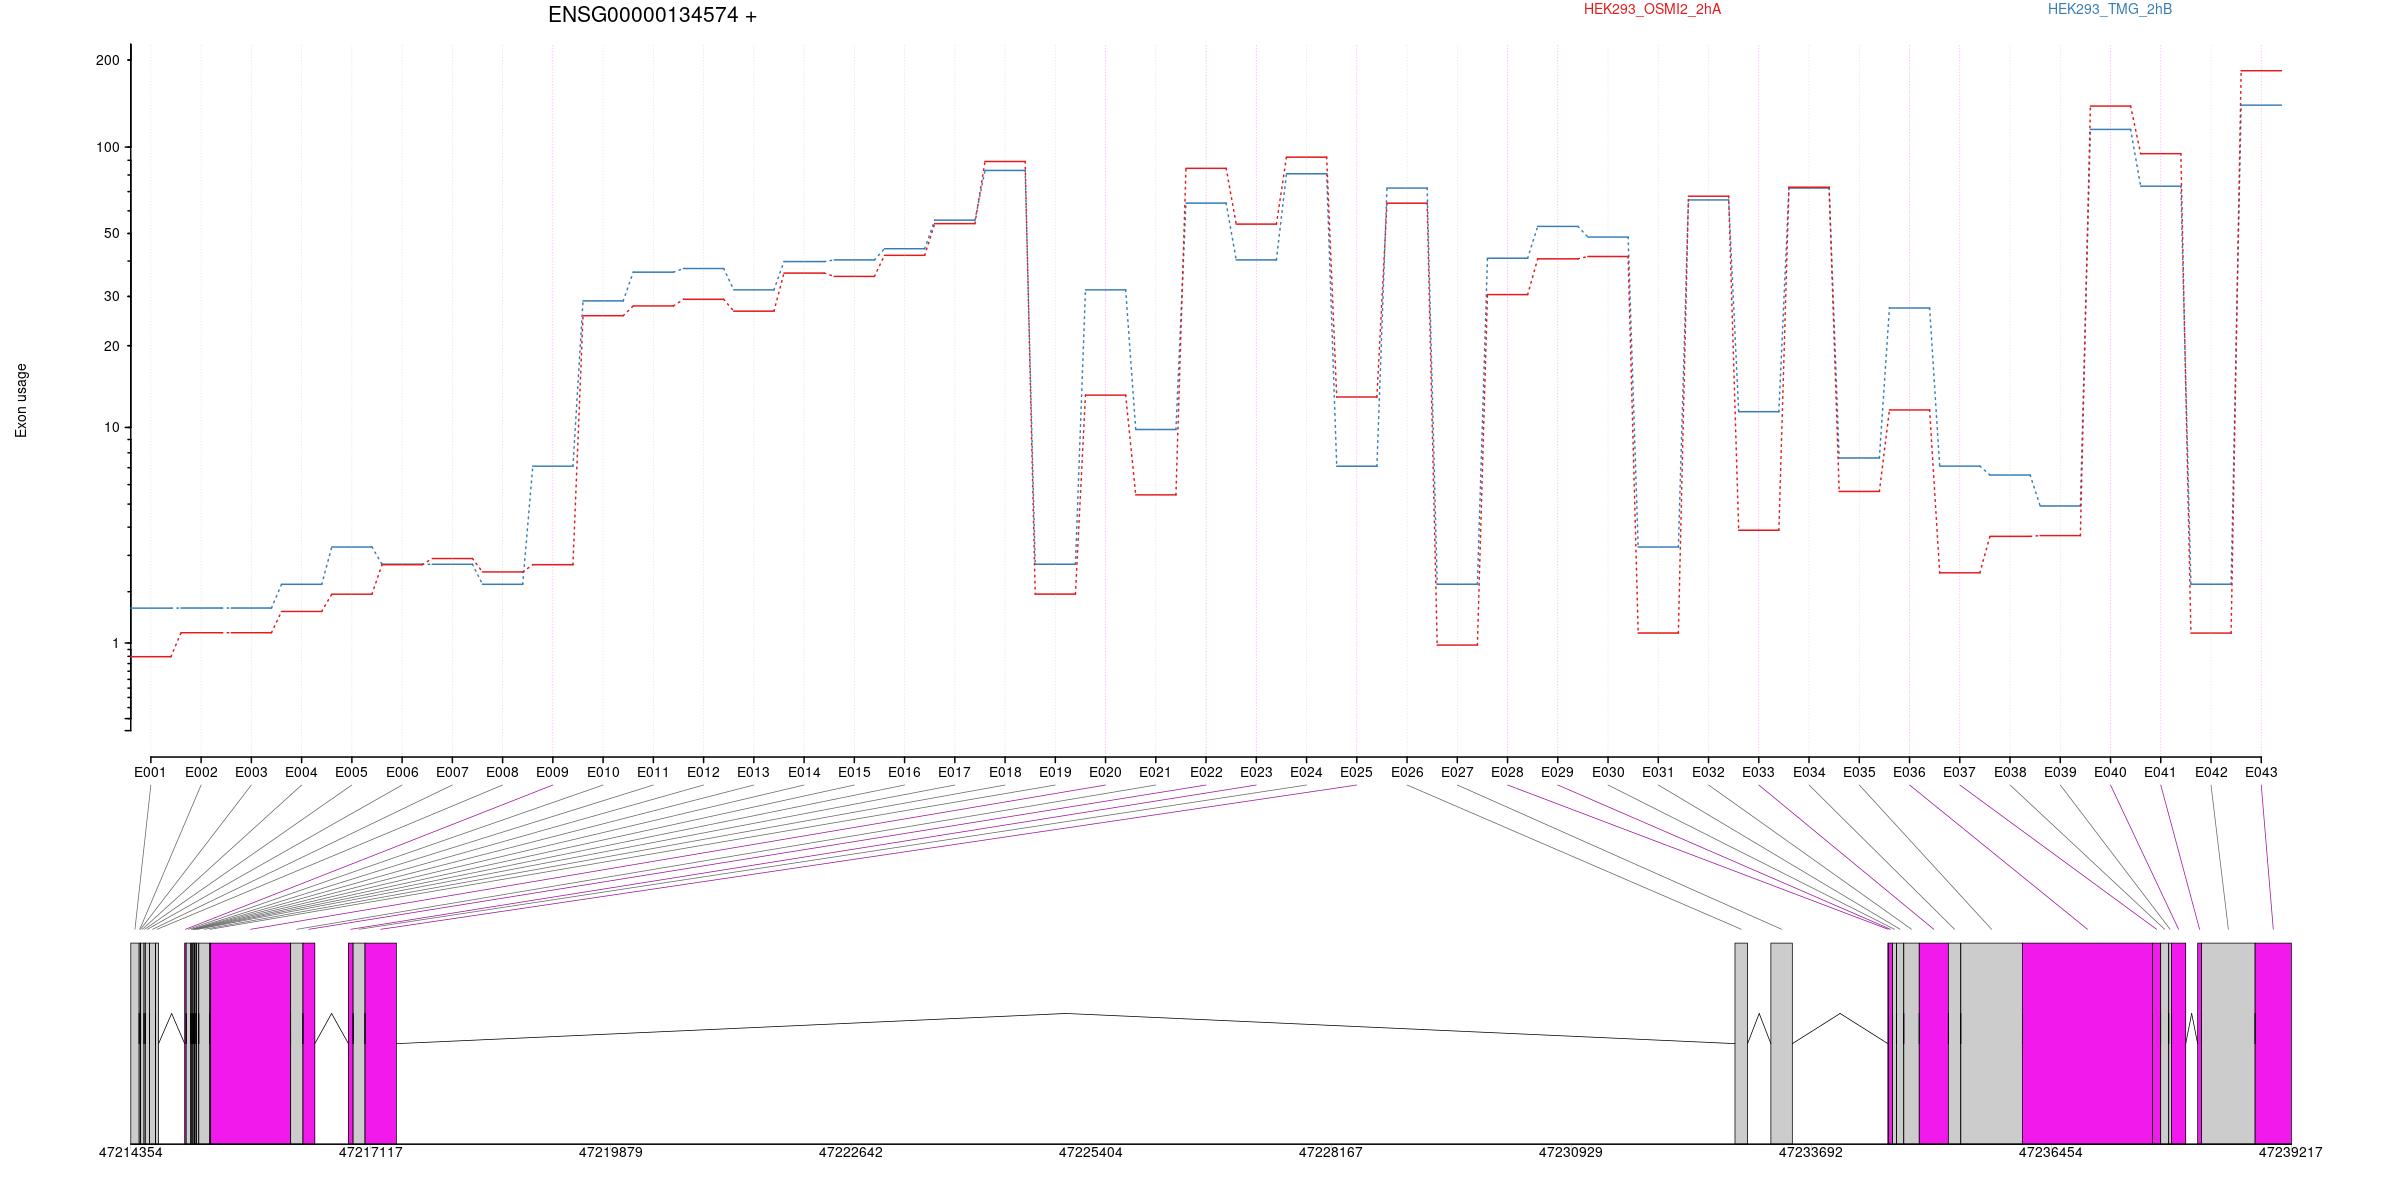Click the E019 exon label

[1055, 772]
